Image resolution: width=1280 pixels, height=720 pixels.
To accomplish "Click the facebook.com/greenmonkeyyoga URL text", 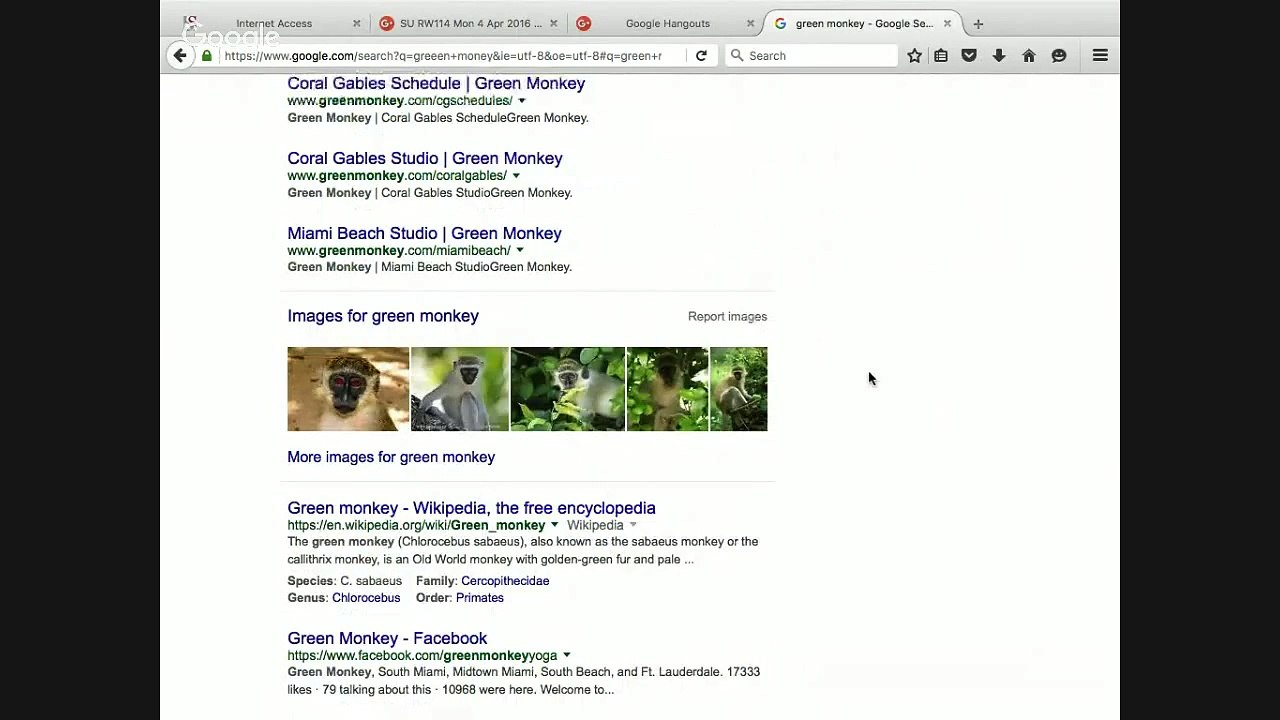I will [x=422, y=656].
